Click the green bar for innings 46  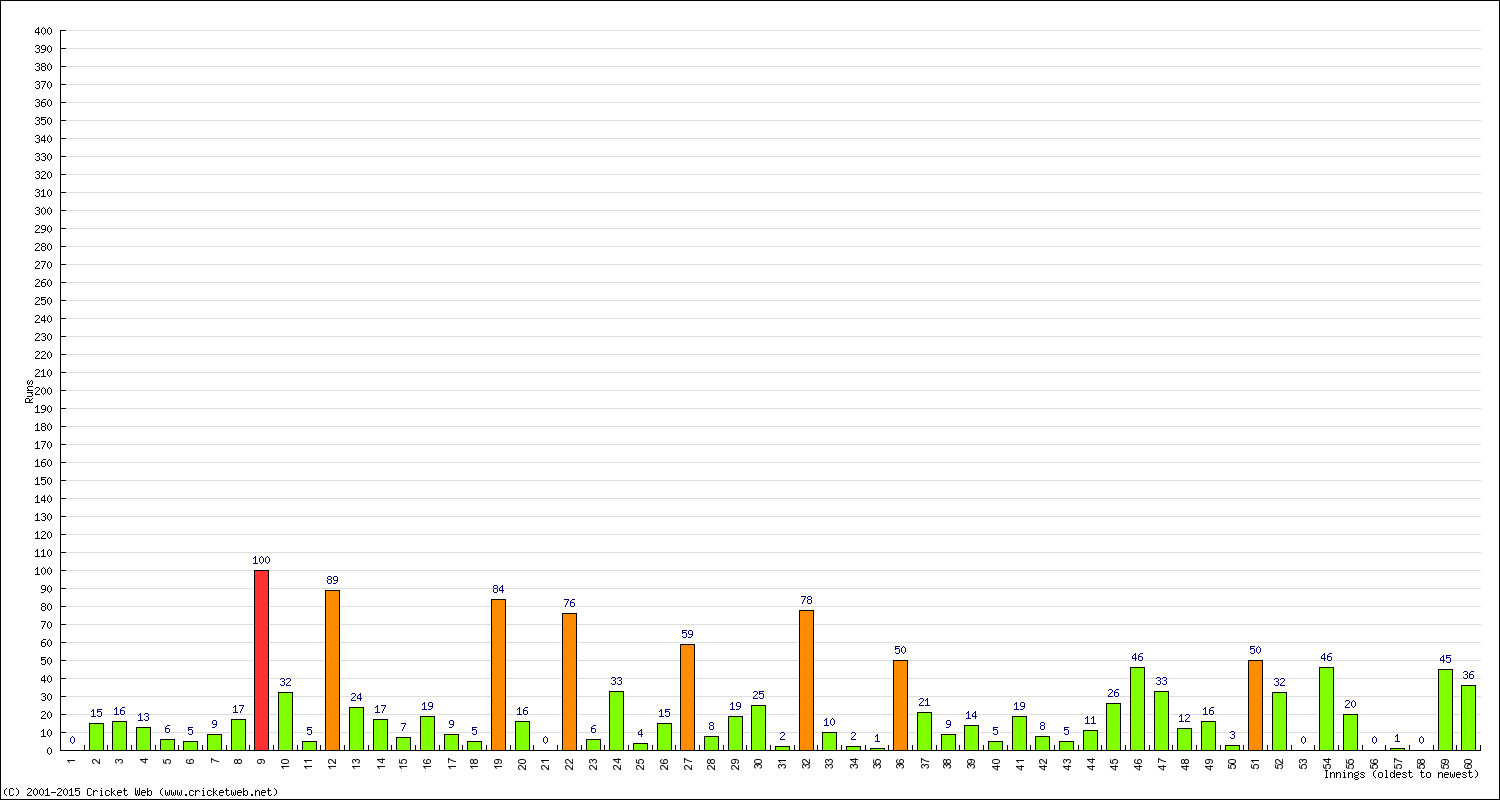coord(1137,708)
